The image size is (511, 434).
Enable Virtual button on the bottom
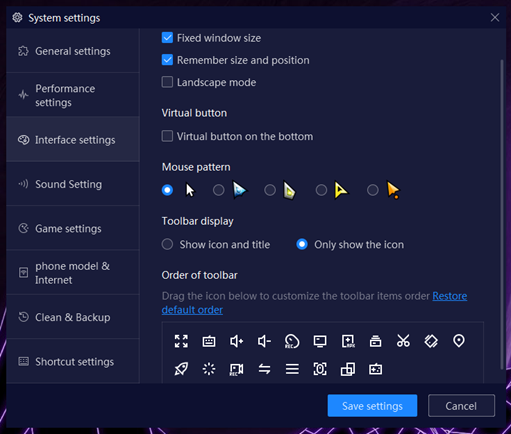[167, 136]
